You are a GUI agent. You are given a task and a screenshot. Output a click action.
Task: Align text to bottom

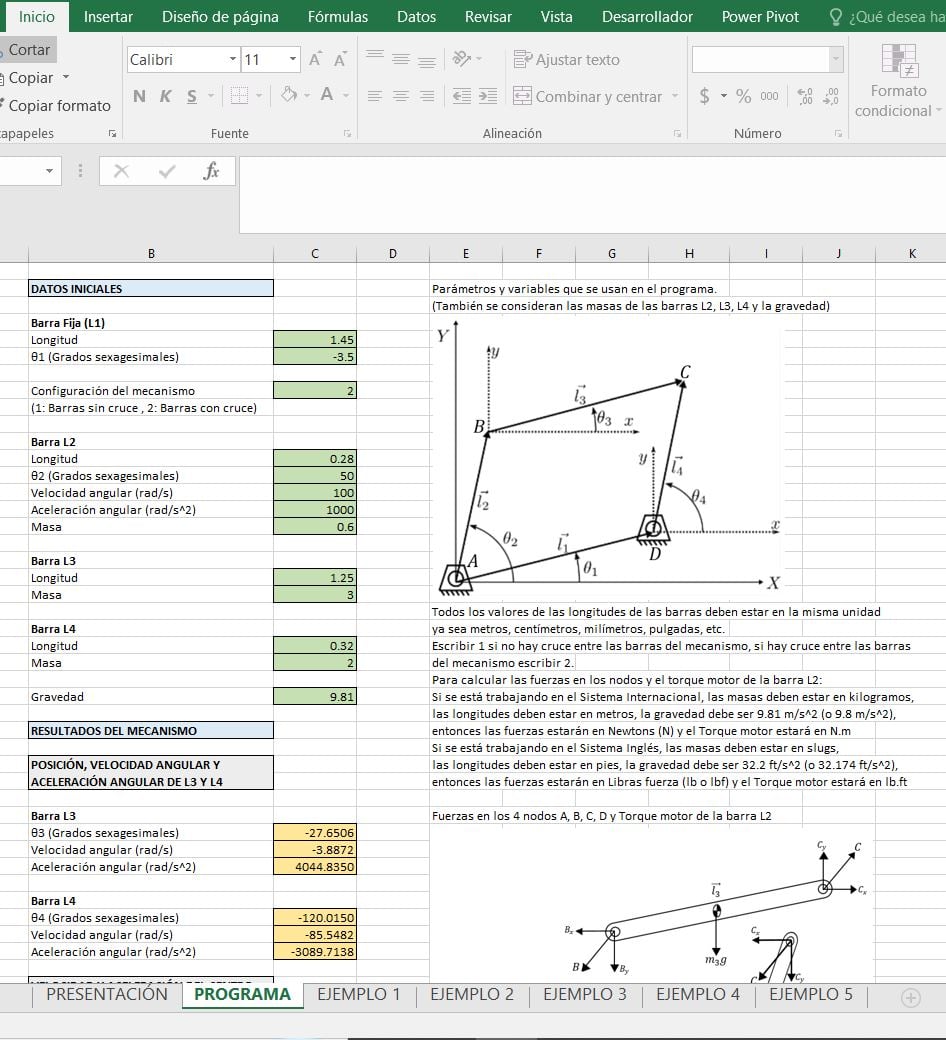click(427, 60)
